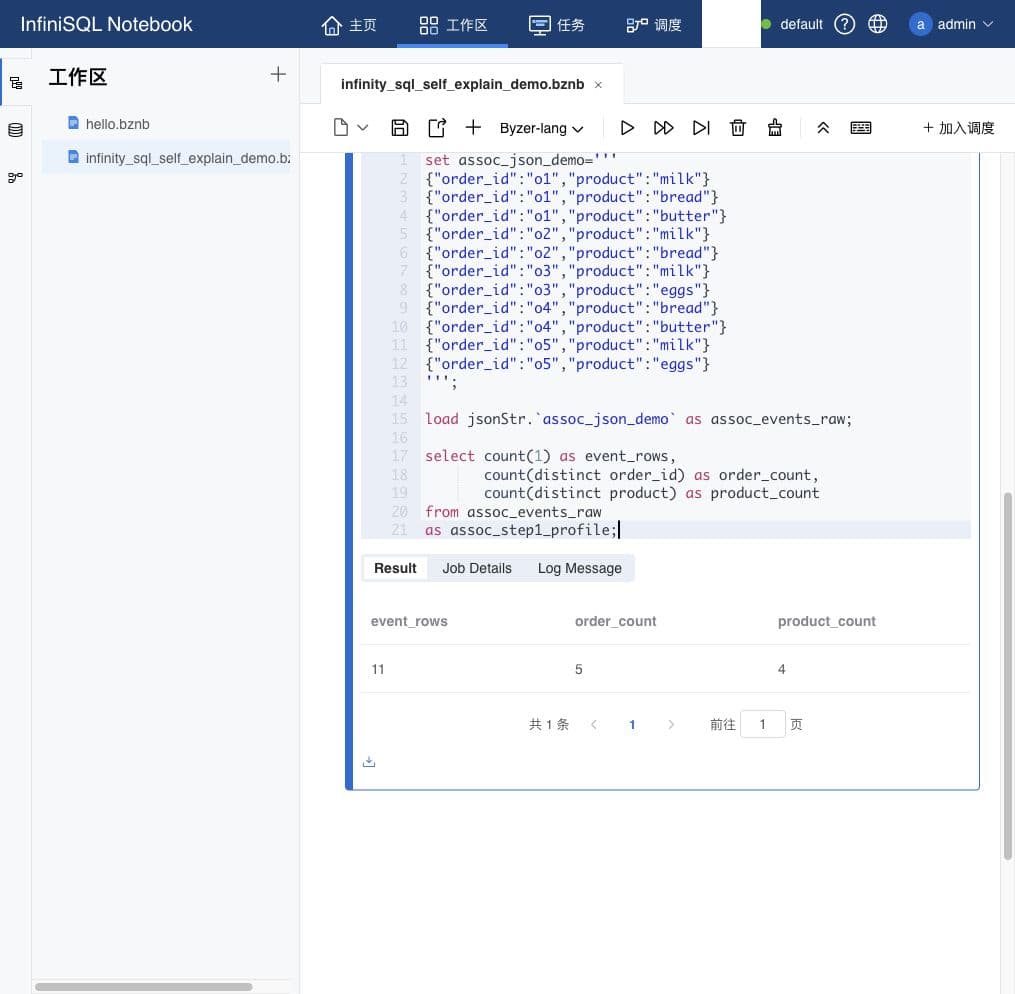Expand the new file dropdown arrow
The width and height of the screenshot is (1015, 994).
point(363,127)
